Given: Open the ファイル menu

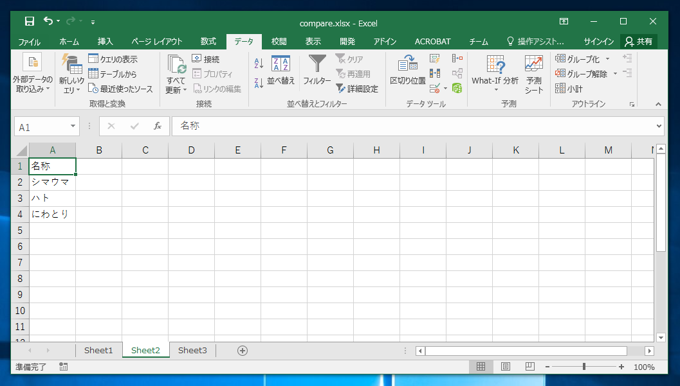Looking at the screenshot, I should click(x=29, y=42).
